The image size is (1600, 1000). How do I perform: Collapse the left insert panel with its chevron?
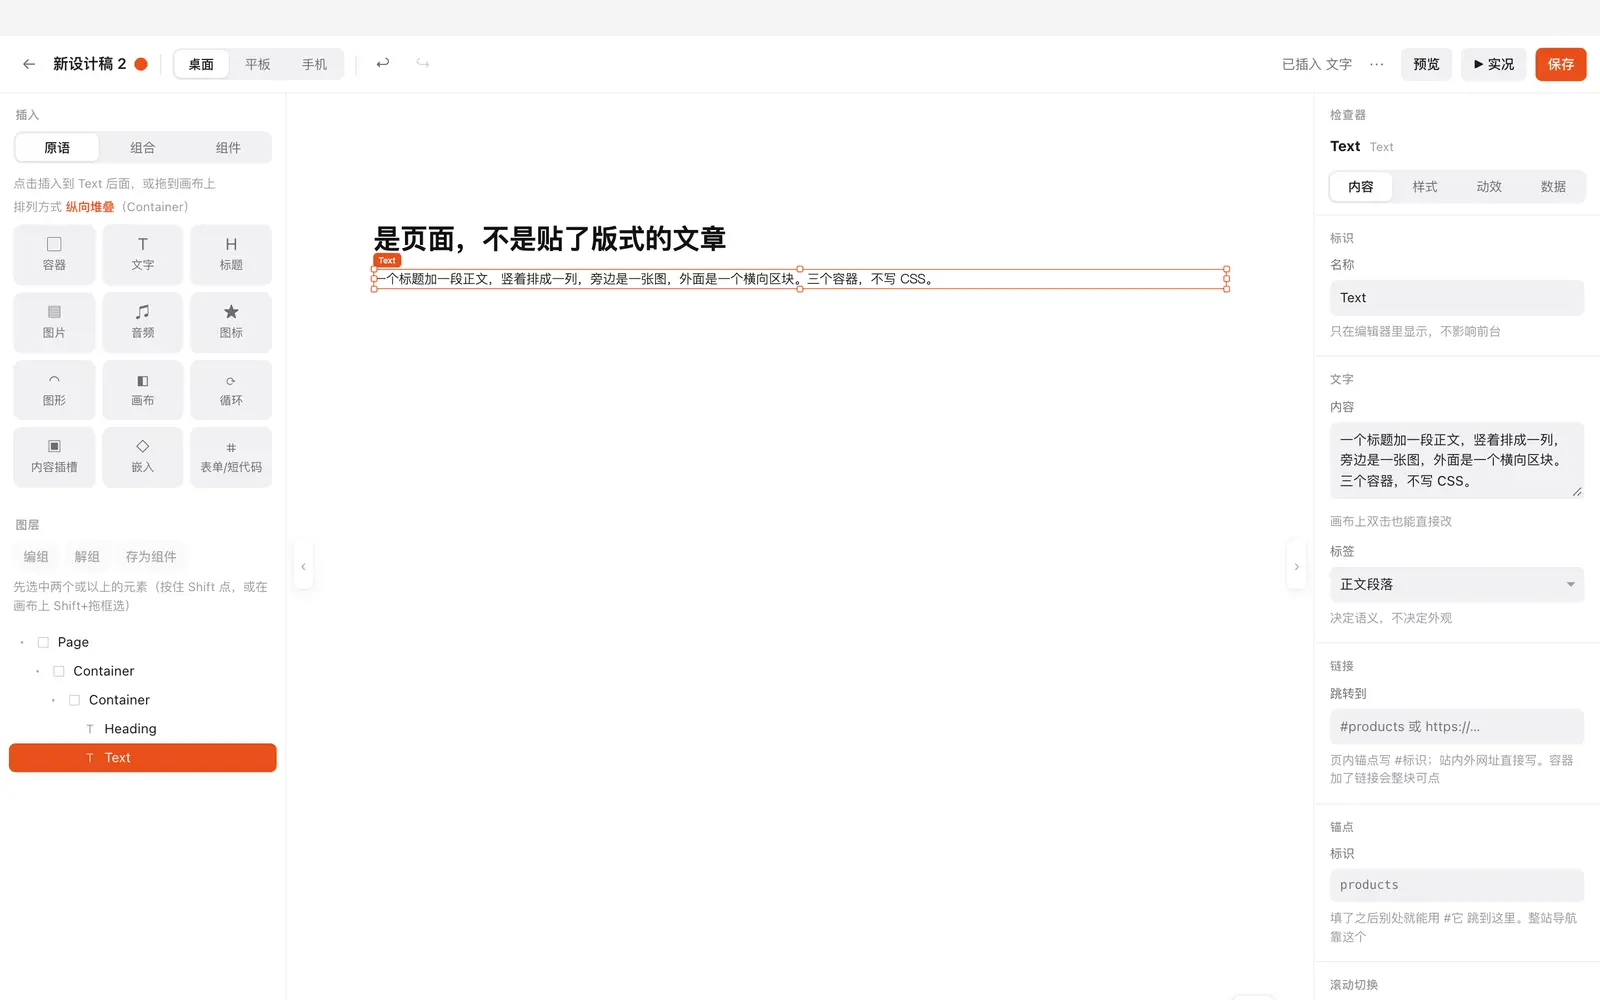click(303, 567)
